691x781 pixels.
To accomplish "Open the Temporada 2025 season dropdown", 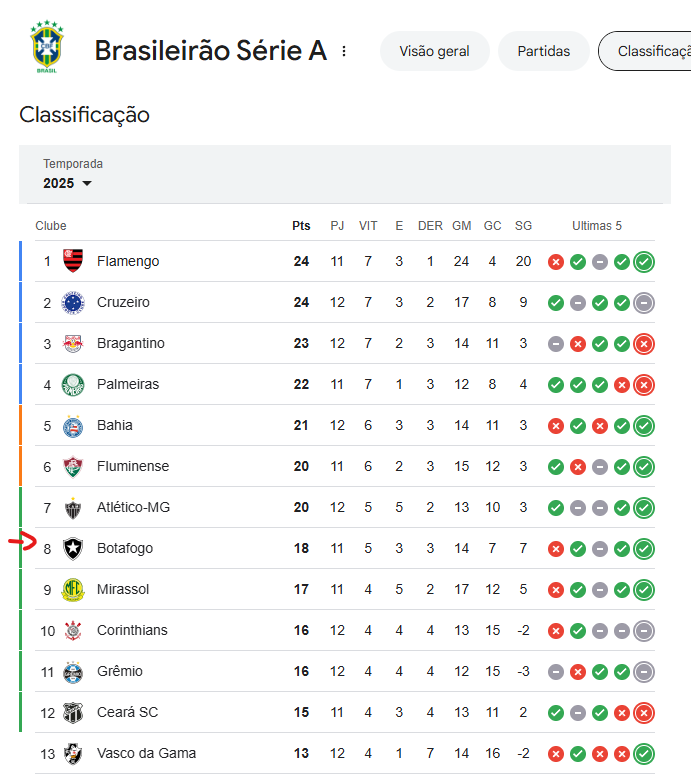I will click(68, 183).
